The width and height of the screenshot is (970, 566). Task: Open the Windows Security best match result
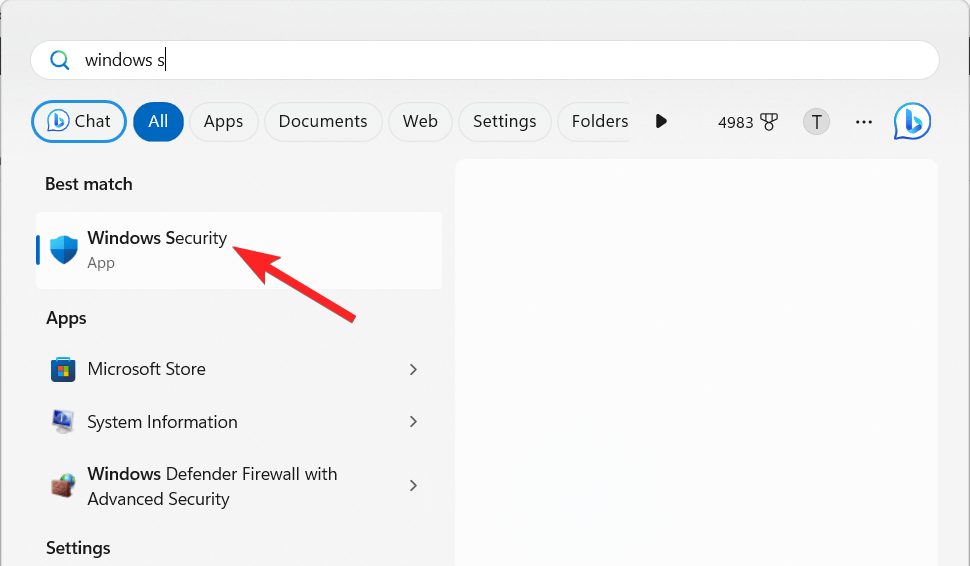[239, 251]
